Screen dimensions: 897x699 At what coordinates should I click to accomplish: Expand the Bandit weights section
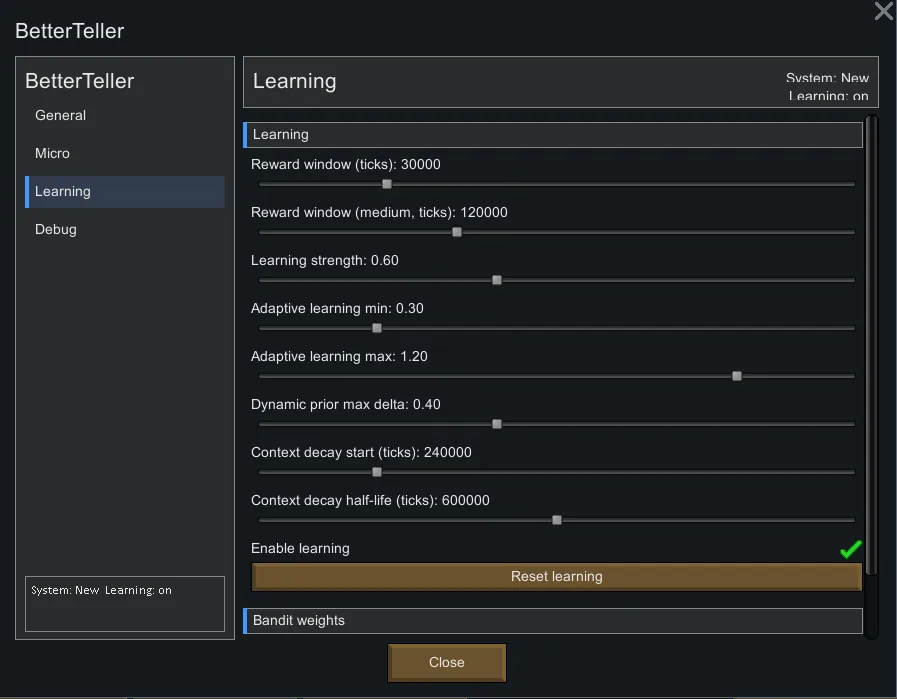point(552,621)
